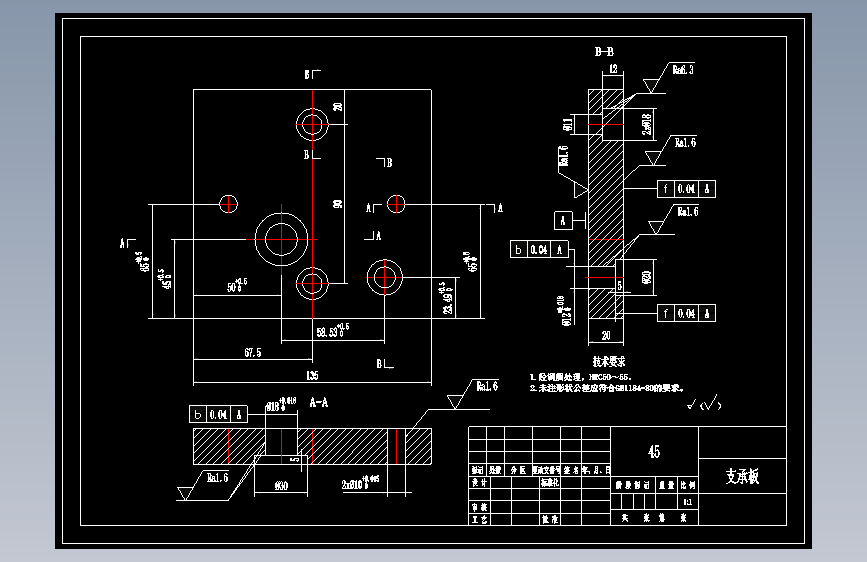Select the 设计 cell in title block
The height and width of the screenshot is (562, 867).
point(479,482)
